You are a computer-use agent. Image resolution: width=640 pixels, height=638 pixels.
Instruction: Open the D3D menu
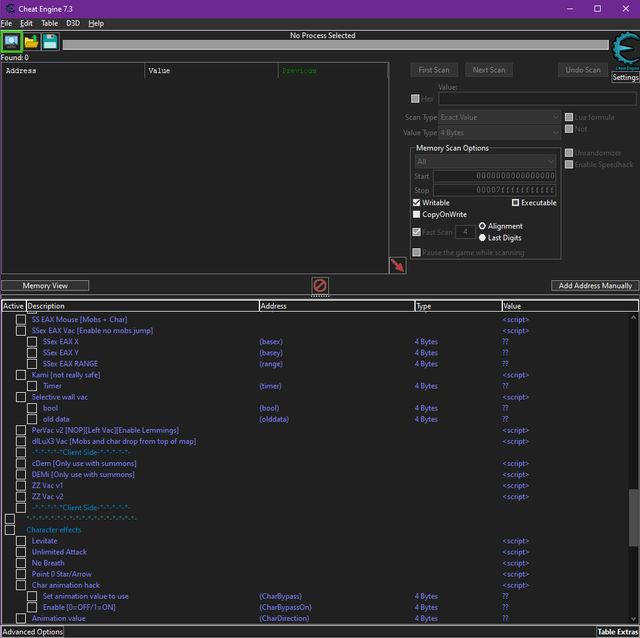click(x=73, y=23)
